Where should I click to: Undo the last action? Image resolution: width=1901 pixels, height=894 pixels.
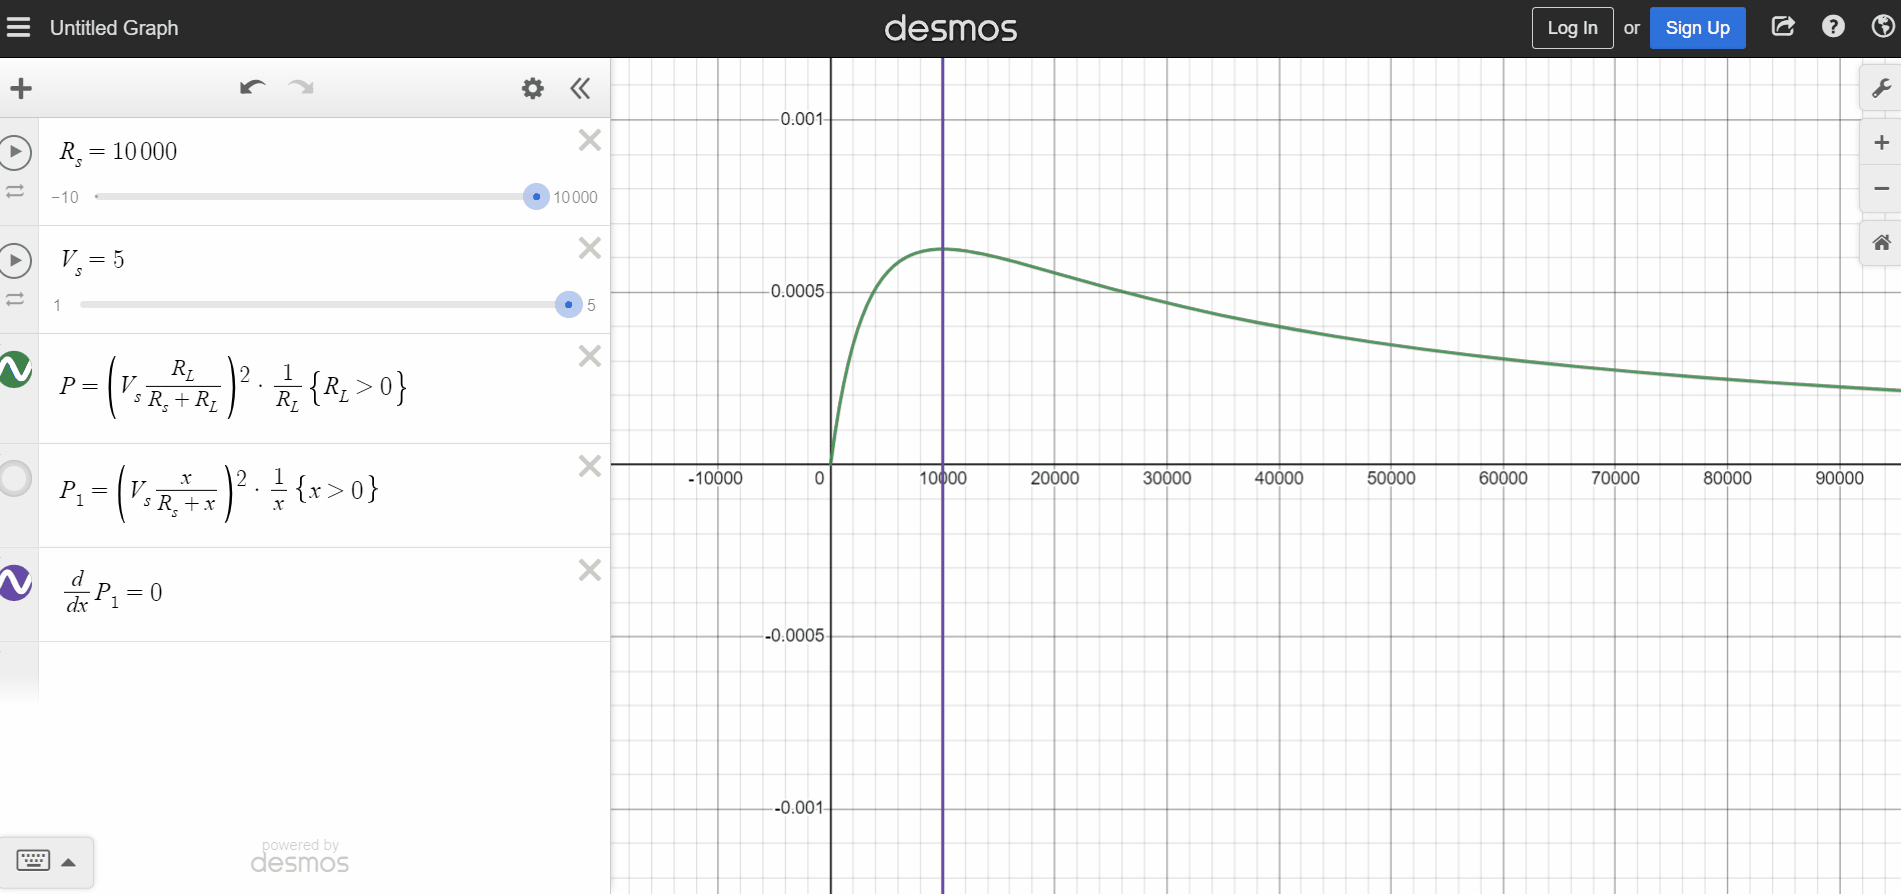(252, 88)
